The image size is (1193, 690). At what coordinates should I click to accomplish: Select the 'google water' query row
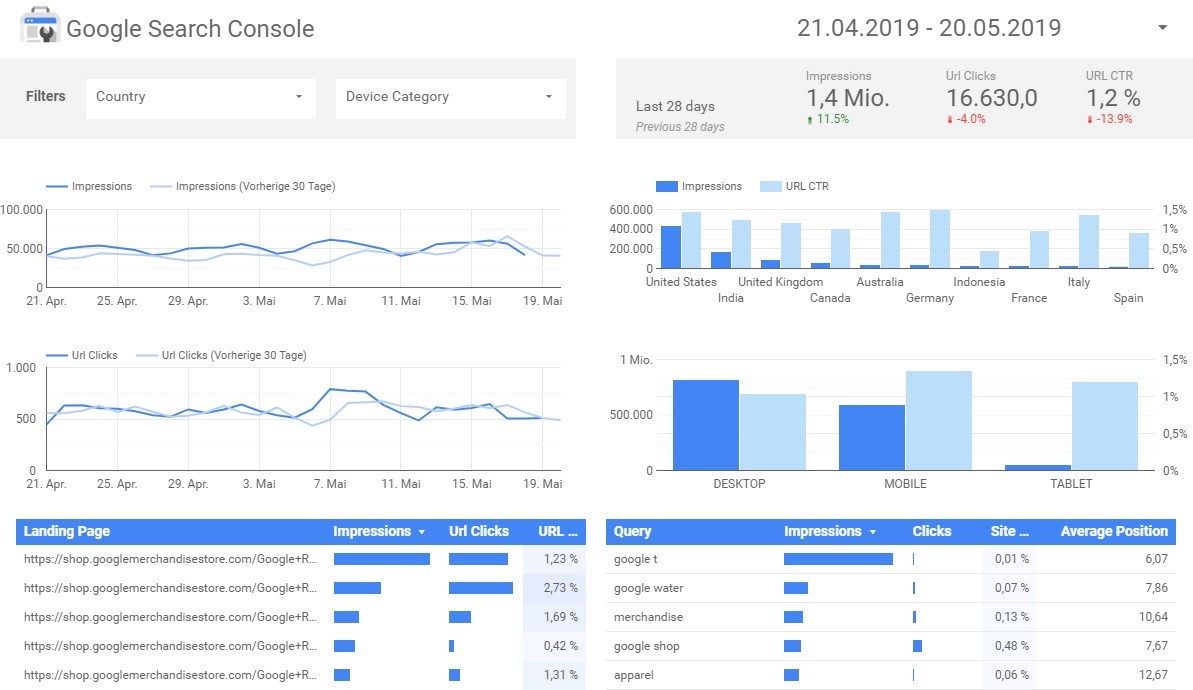(x=891, y=588)
